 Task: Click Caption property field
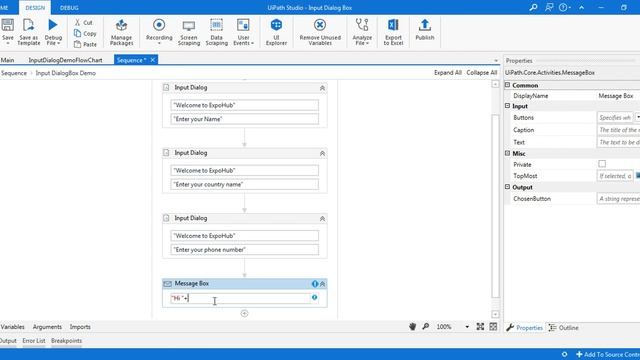pos(618,130)
